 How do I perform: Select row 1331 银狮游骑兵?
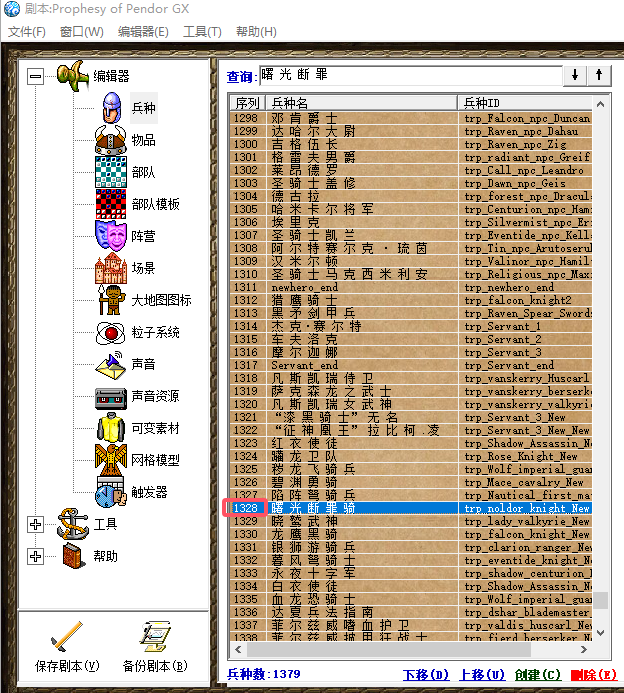pos(411,547)
